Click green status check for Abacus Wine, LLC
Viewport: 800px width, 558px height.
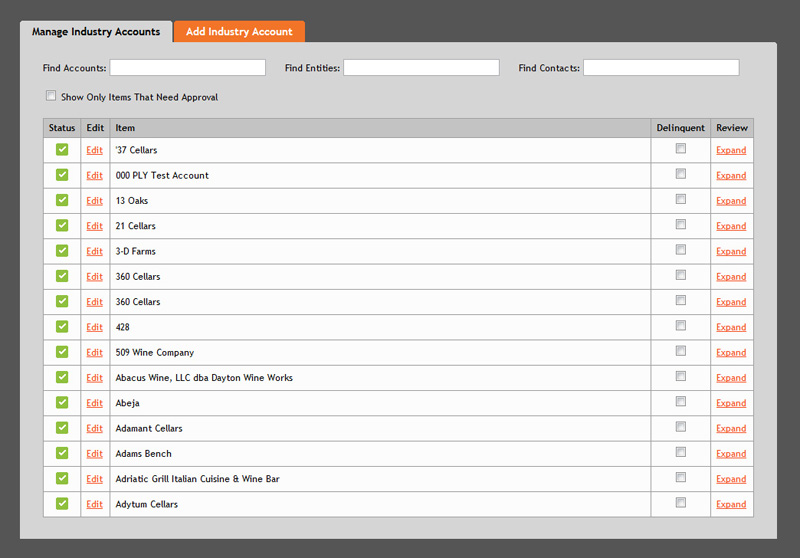click(62, 377)
